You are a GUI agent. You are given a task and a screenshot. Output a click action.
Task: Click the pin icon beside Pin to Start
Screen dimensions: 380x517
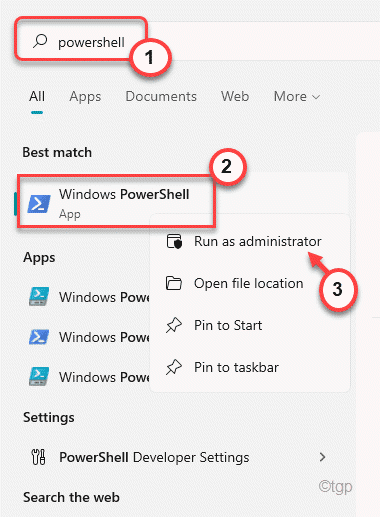174,325
